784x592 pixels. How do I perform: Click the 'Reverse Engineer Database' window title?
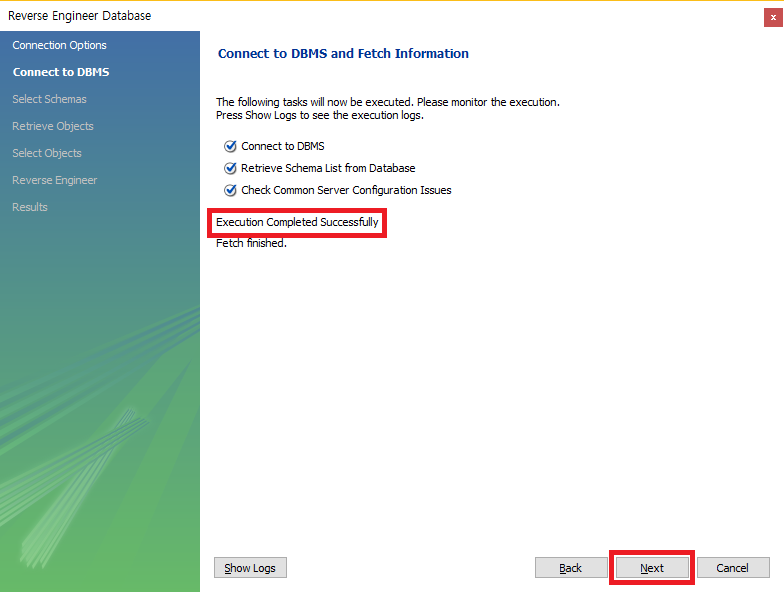[x=80, y=16]
